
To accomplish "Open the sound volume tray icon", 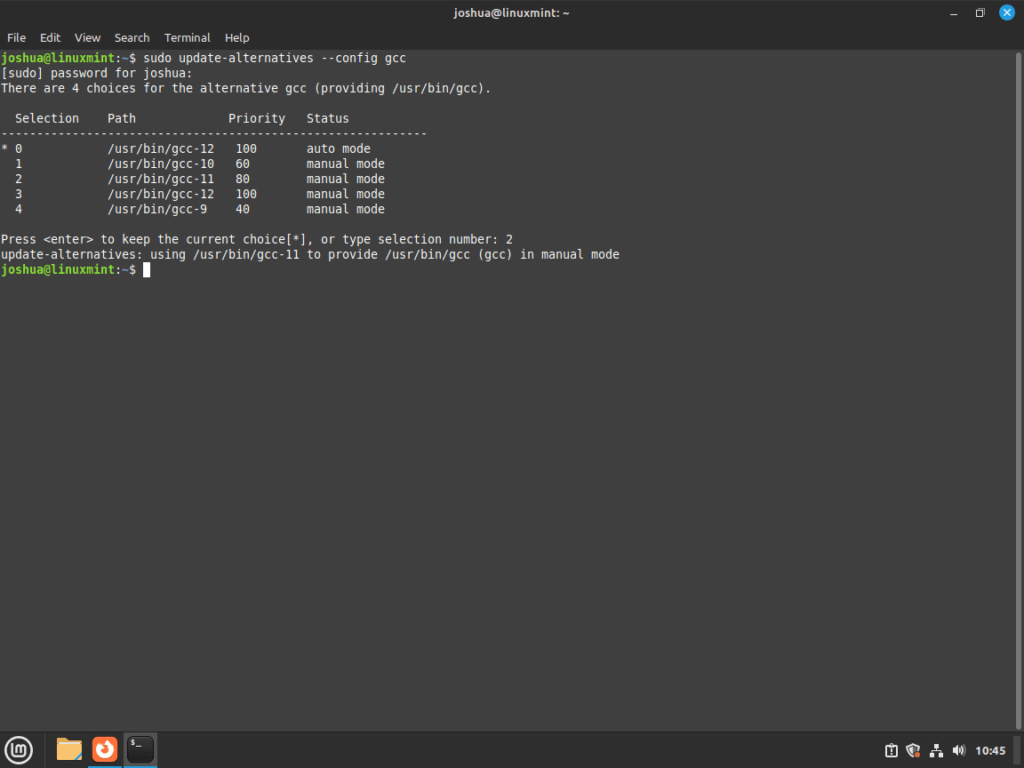I will 959,750.
